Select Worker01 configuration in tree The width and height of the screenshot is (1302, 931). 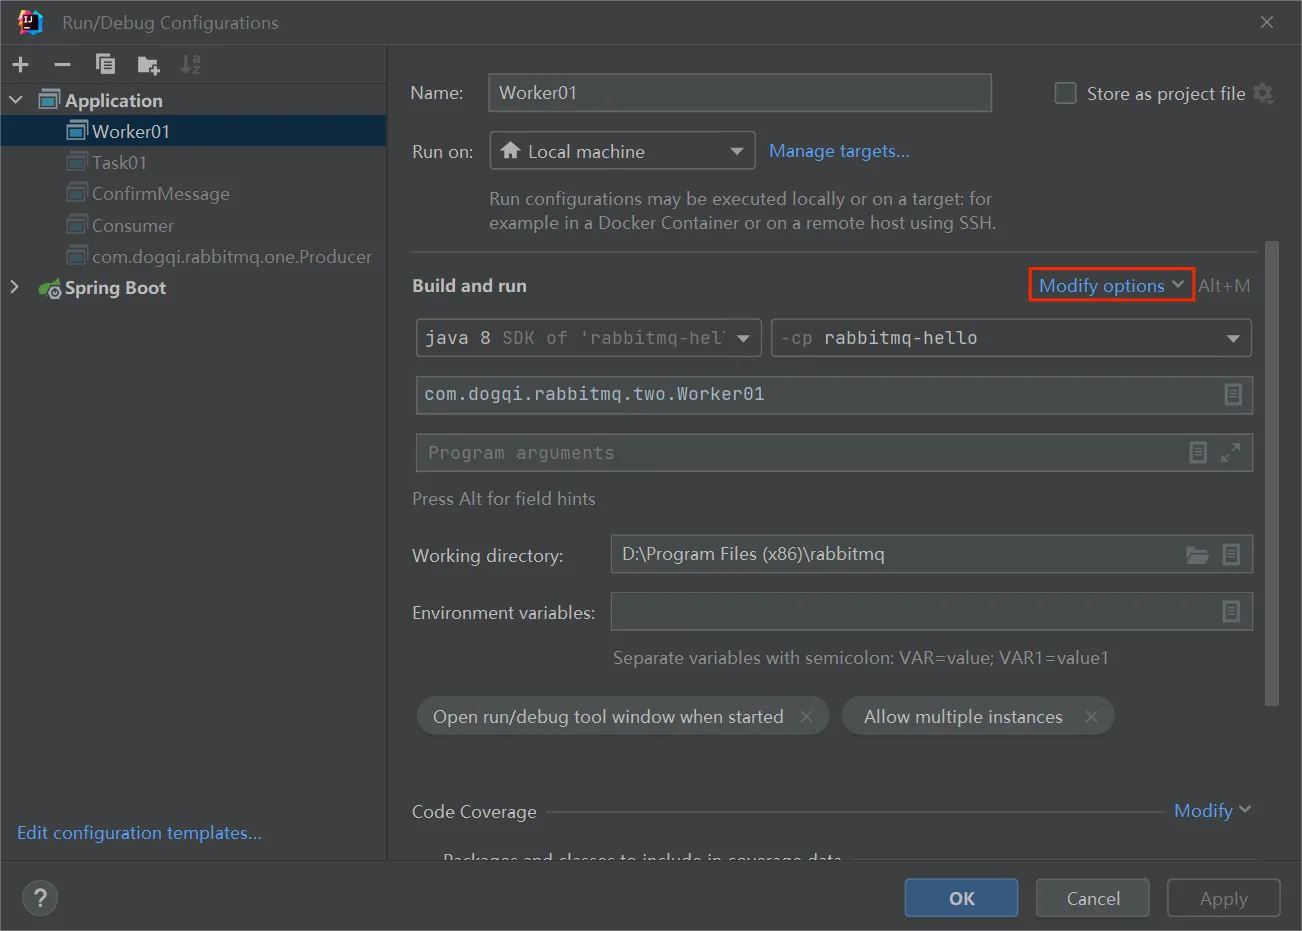(x=193, y=131)
